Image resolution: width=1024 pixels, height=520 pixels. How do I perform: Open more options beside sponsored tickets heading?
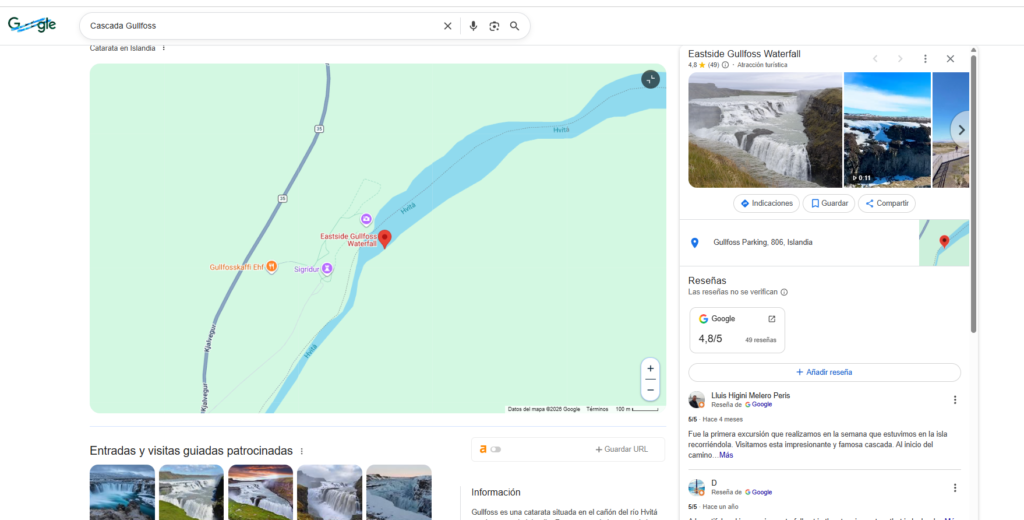point(302,451)
